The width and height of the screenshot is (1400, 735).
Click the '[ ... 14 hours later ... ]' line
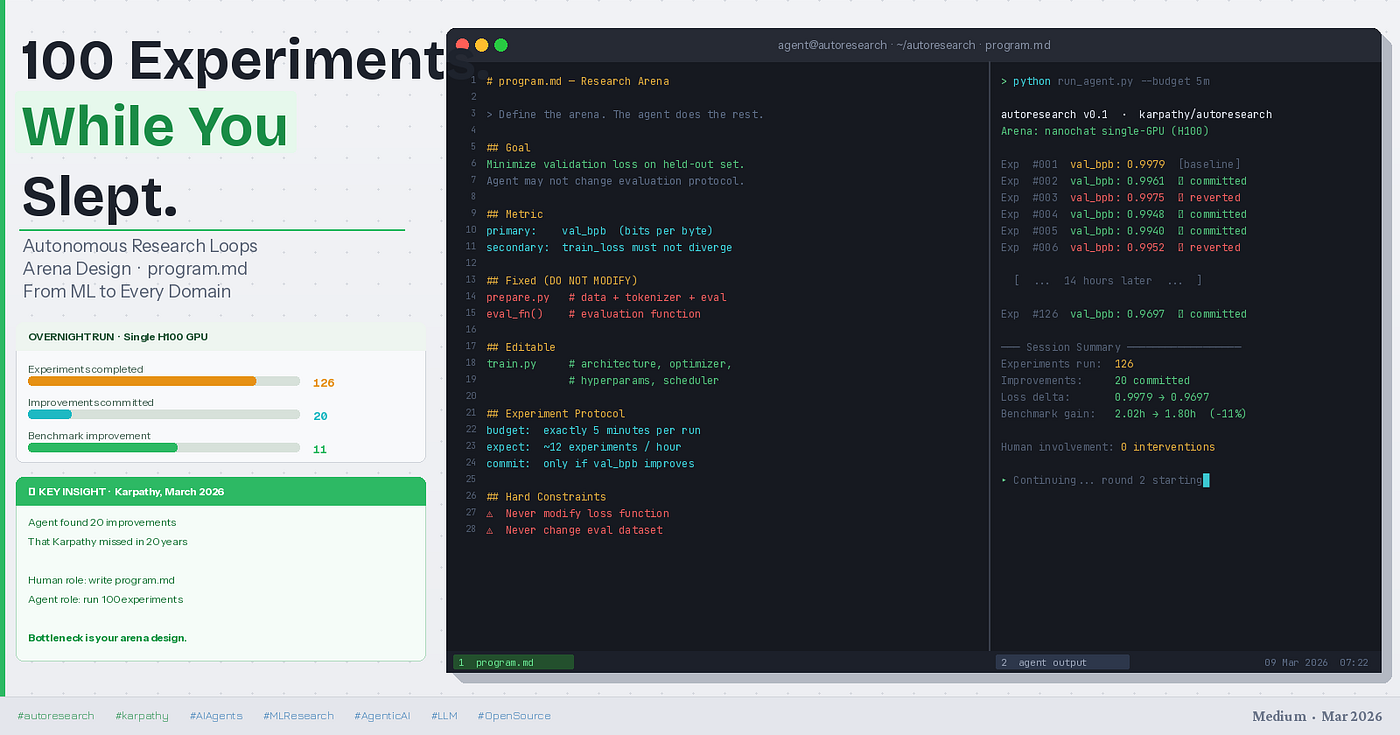pyautogui.click(x=1107, y=281)
